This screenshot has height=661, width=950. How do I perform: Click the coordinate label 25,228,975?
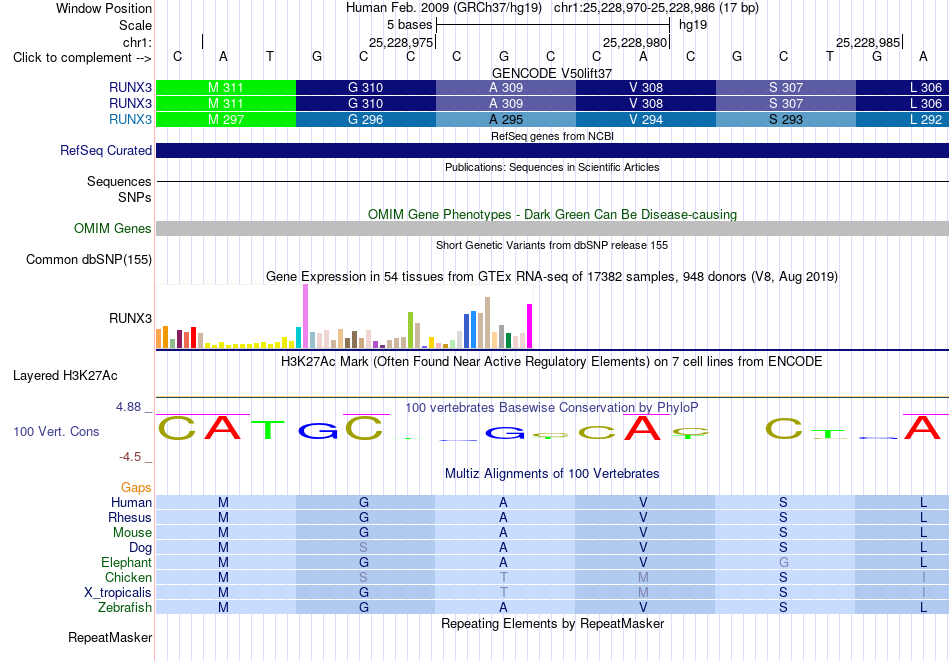coord(401,42)
